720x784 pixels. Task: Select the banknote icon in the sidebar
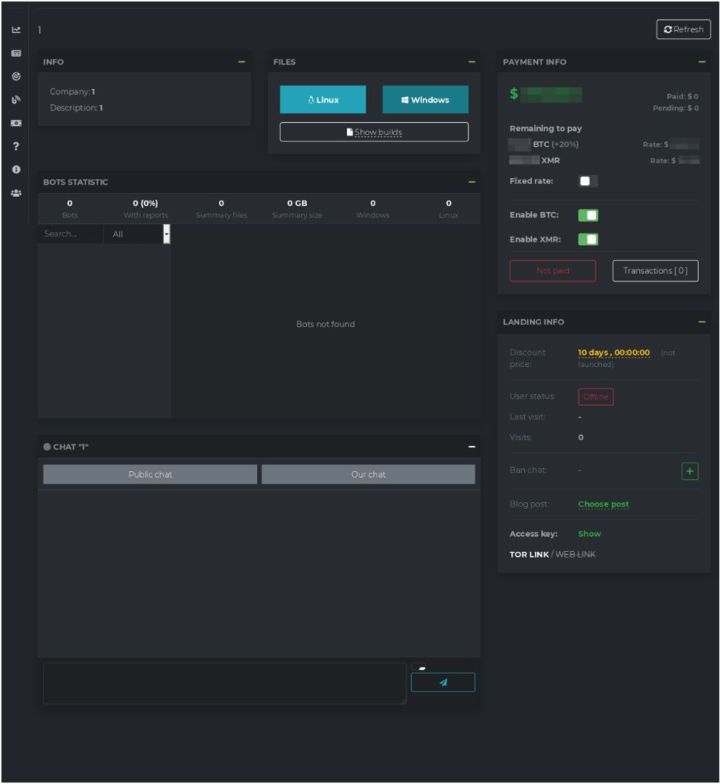coord(16,123)
